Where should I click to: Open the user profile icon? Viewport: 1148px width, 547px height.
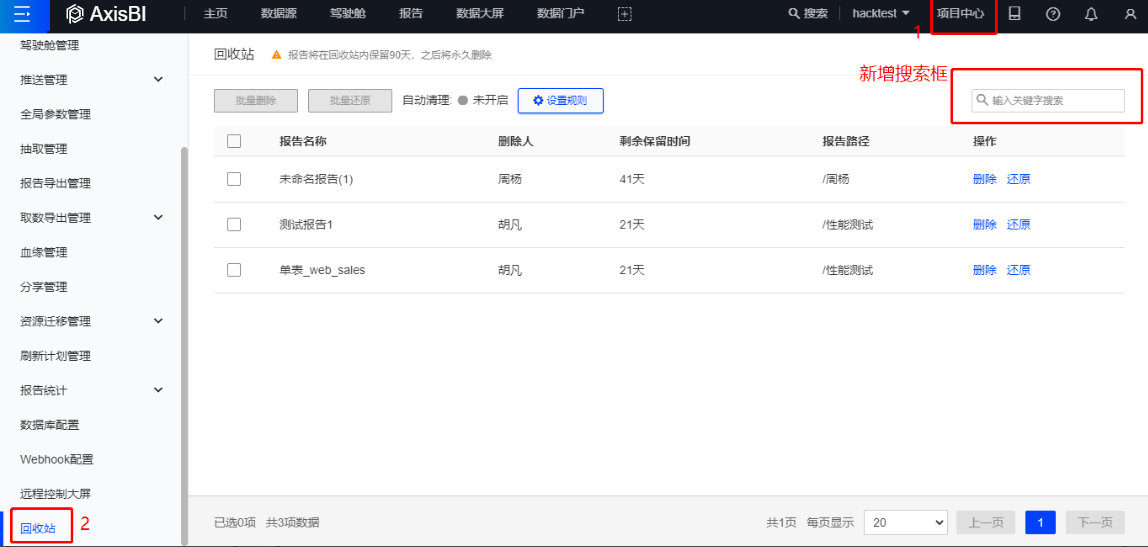click(x=1130, y=14)
